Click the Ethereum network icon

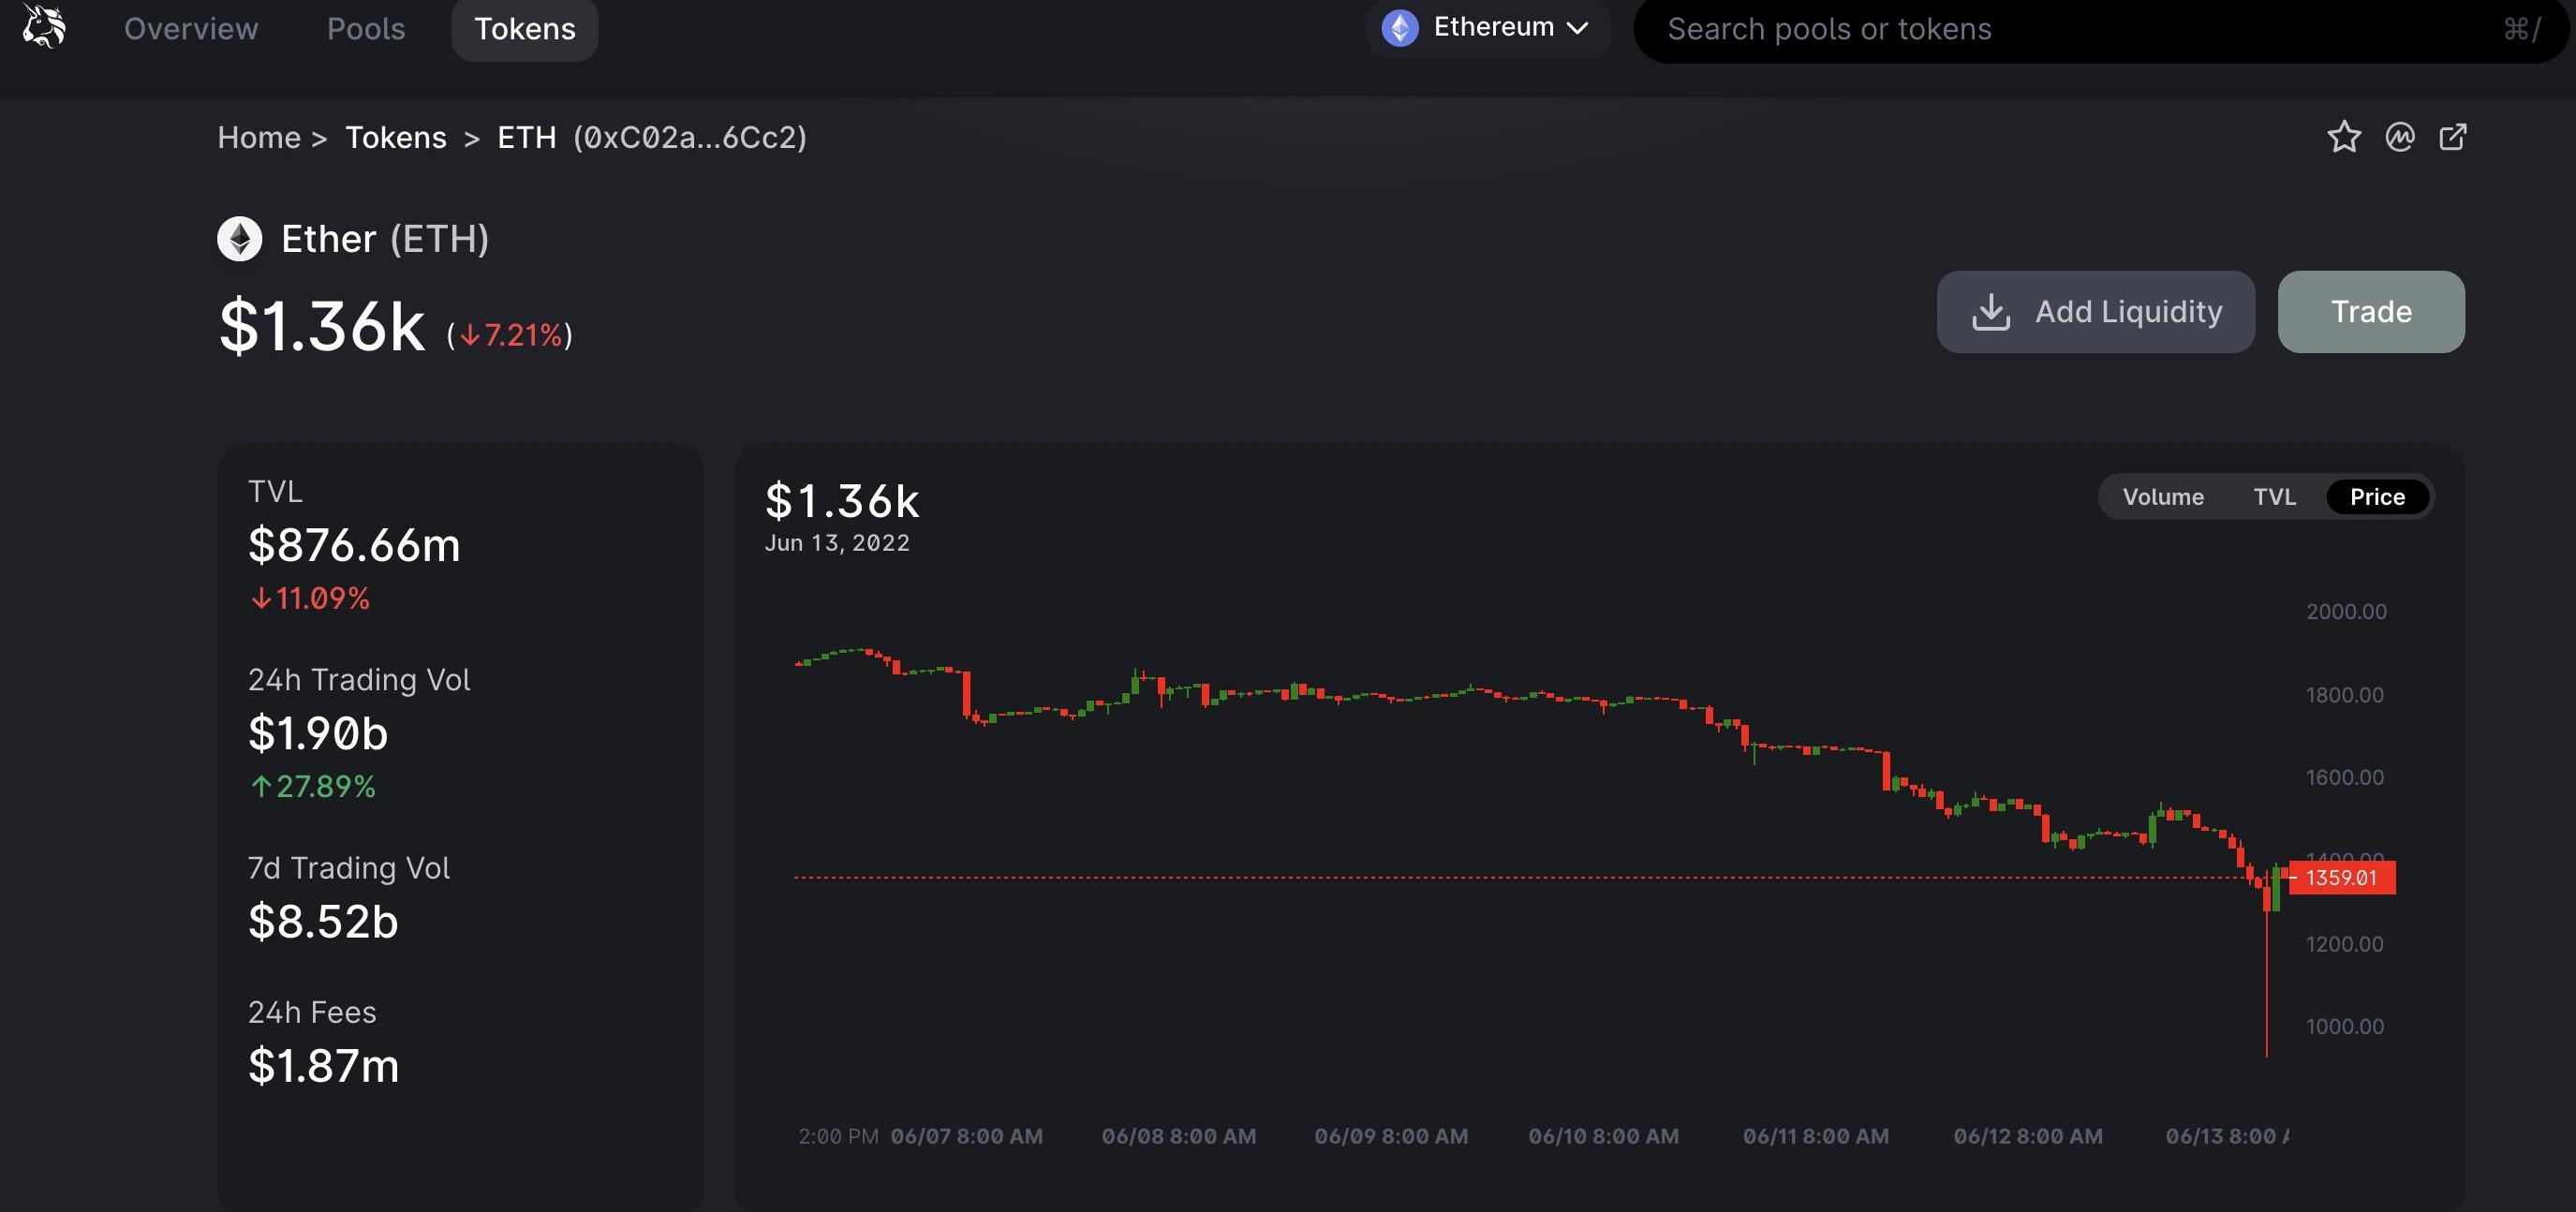pos(1400,28)
